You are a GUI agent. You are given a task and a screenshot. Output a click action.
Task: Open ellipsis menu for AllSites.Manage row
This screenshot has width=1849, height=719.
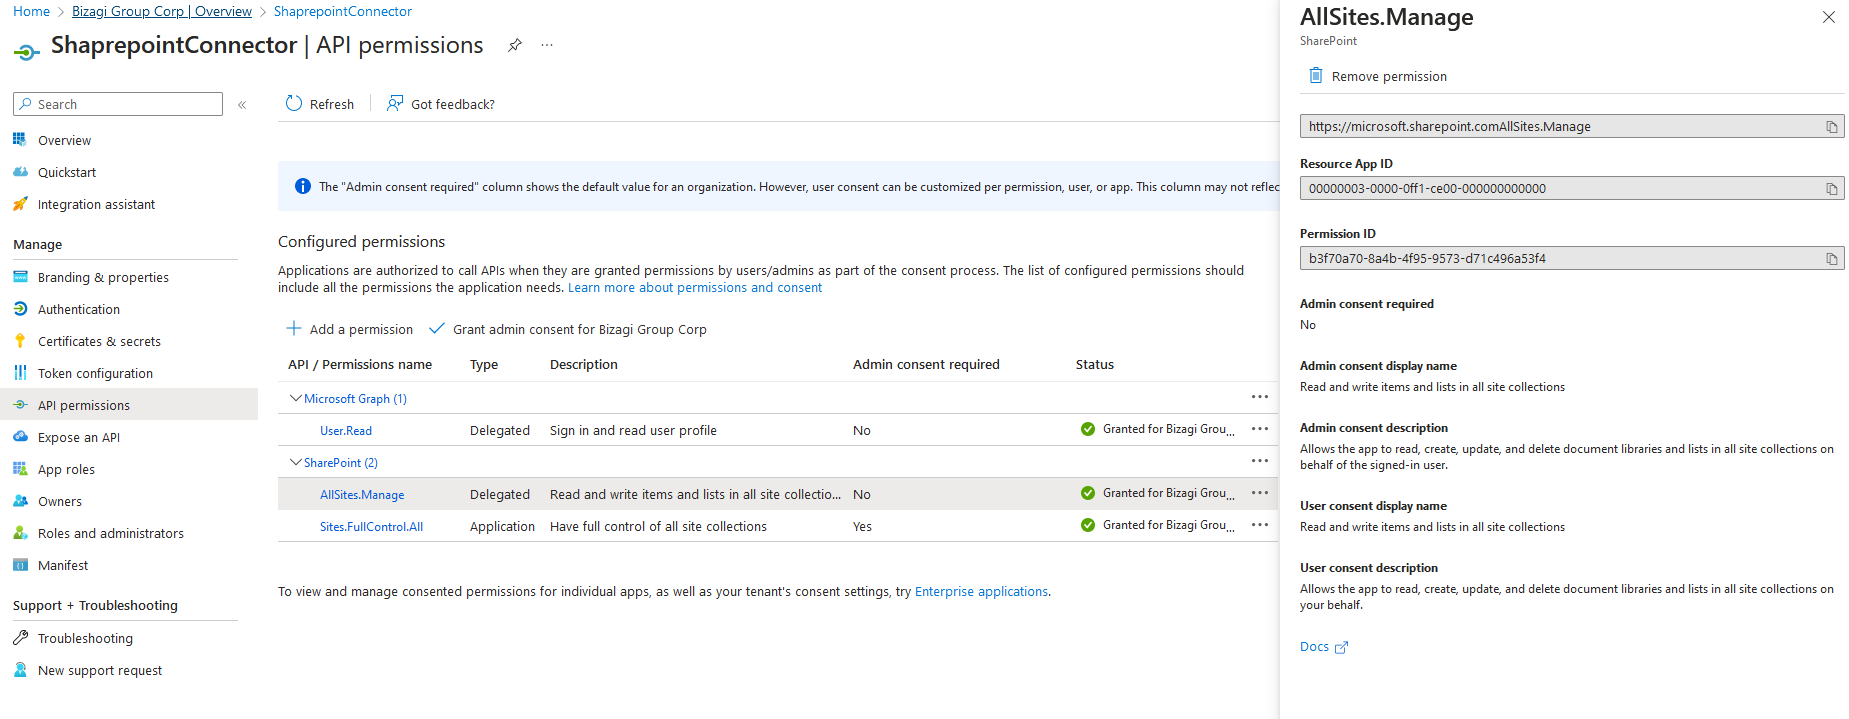(1260, 493)
